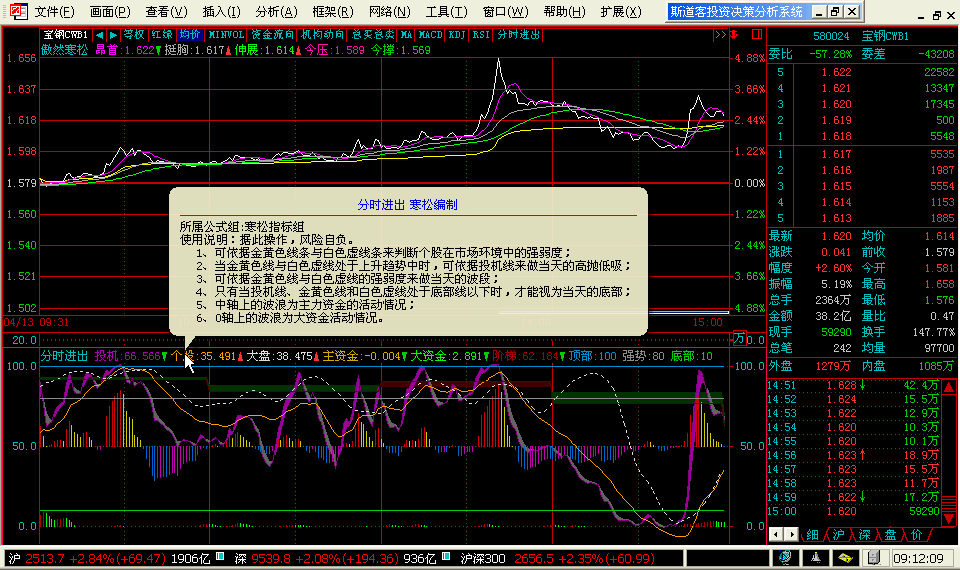This screenshot has height=570, width=960.
Task: Click left arrow beside bottom quote tabs
Action: pos(776,534)
